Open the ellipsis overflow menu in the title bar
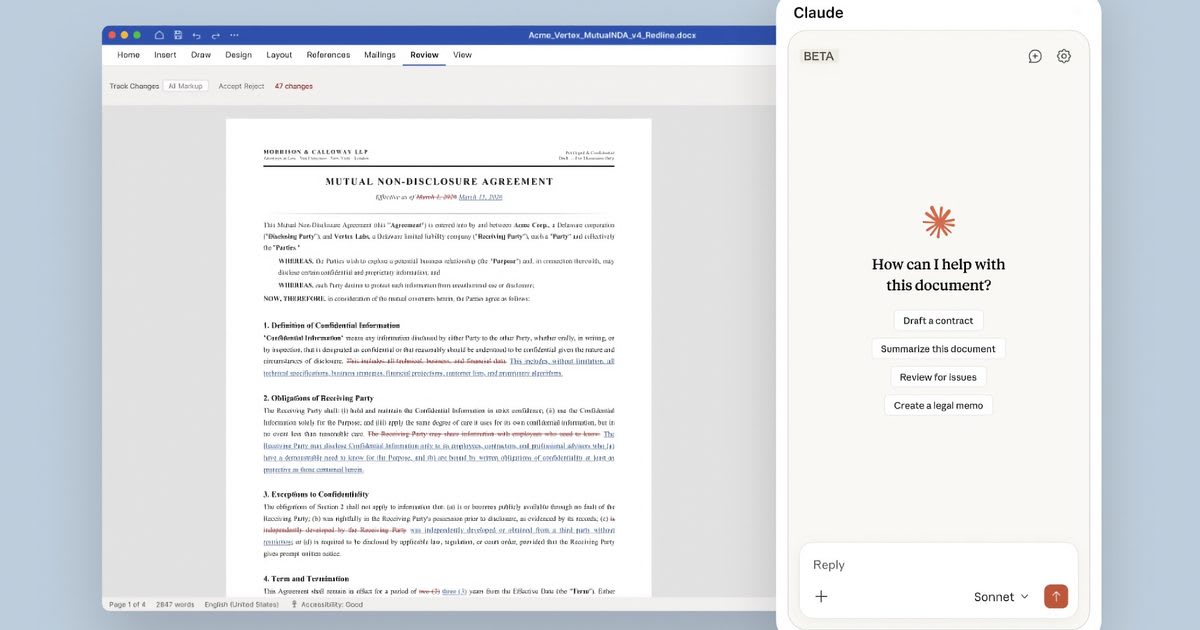The image size is (1200, 630). click(x=234, y=34)
